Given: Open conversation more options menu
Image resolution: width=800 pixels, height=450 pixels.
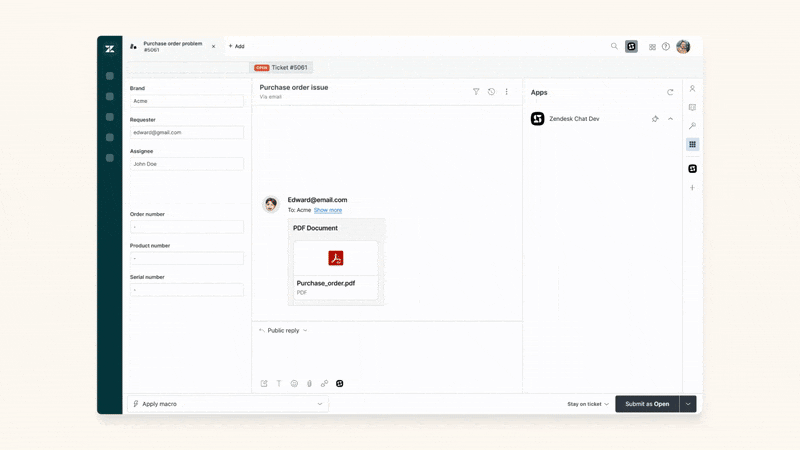Looking at the screenshot, I should click(506, 92).
